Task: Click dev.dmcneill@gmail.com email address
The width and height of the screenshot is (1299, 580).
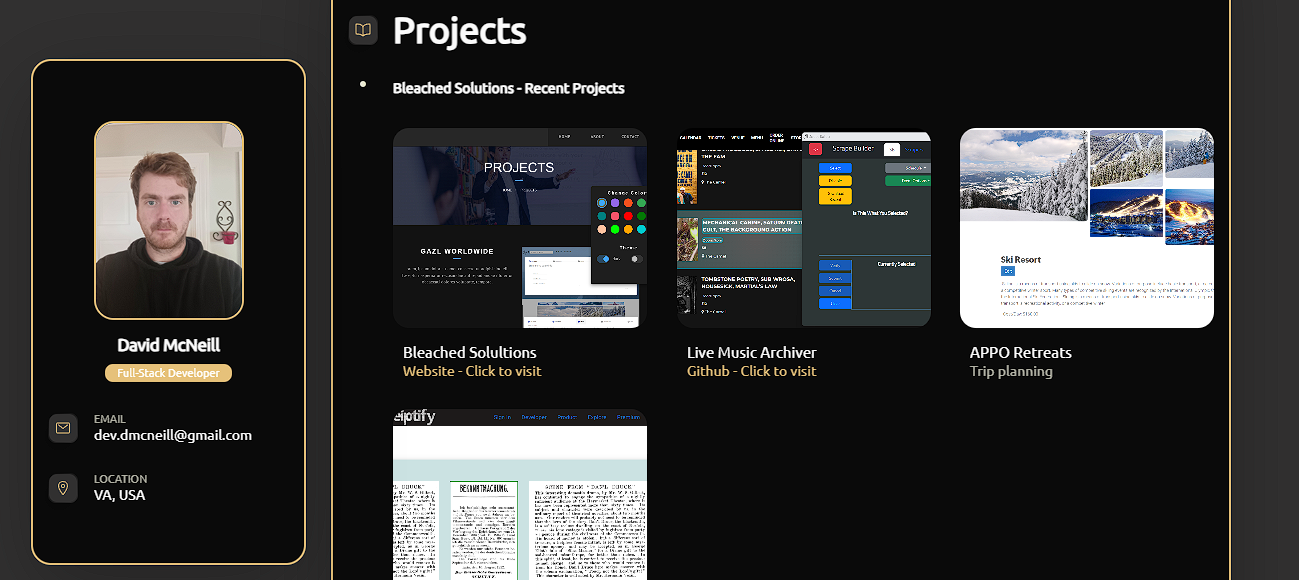Action: pyautogui.click(x=172, y=434)
